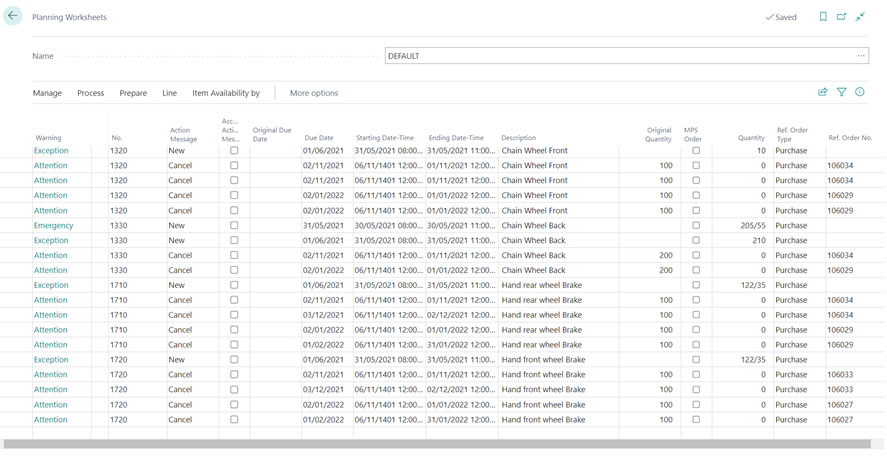Go back using the back arrow
Viewport: 887px width, 459px height.
[13, 17]
